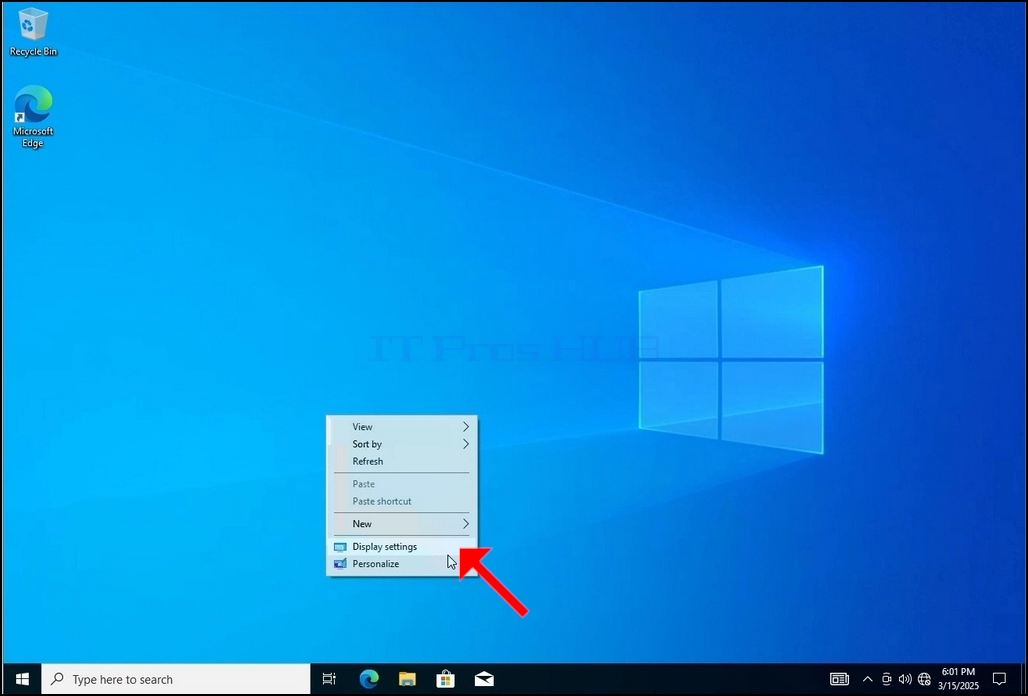The width and height of the screenshot is (1028, 696).
Task: Click the Type here to search box
Action: (176, 679)
